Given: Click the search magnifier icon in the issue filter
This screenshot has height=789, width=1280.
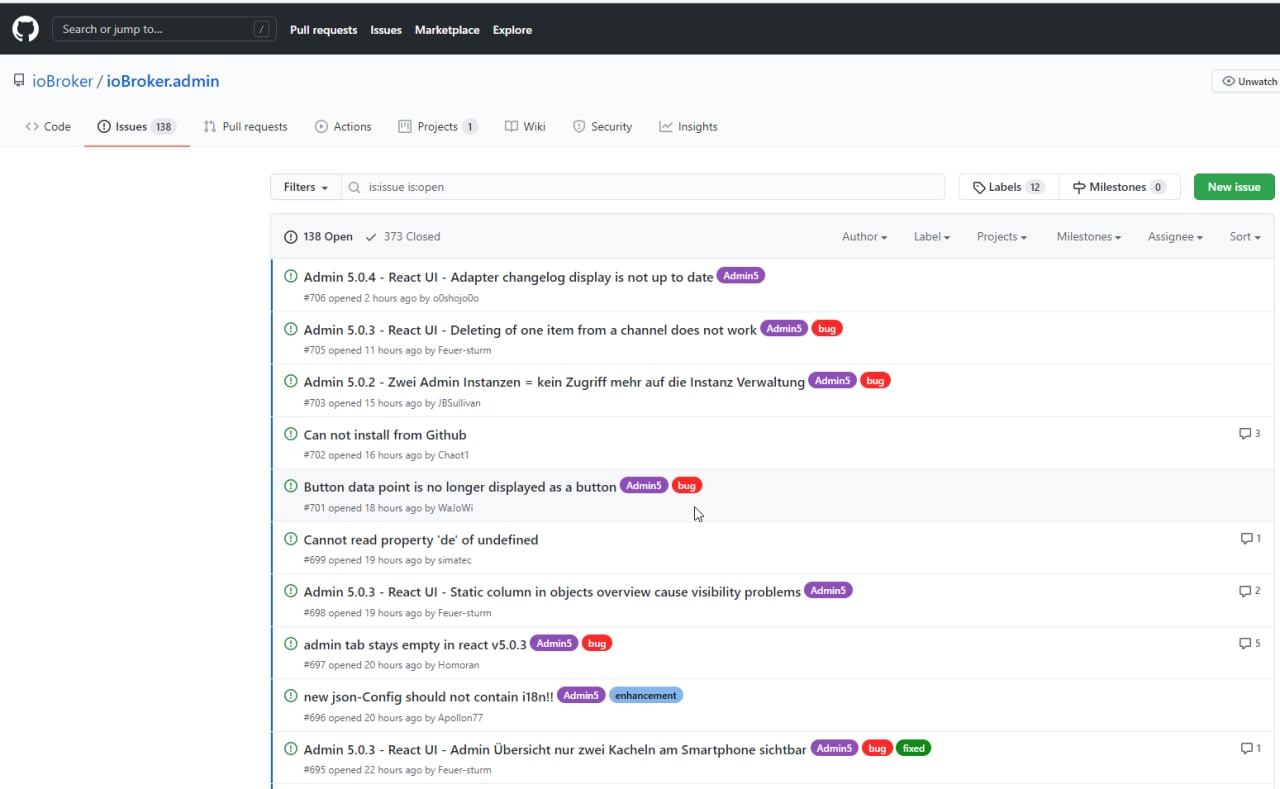Looking at the screenshot, I should [355, 187].
